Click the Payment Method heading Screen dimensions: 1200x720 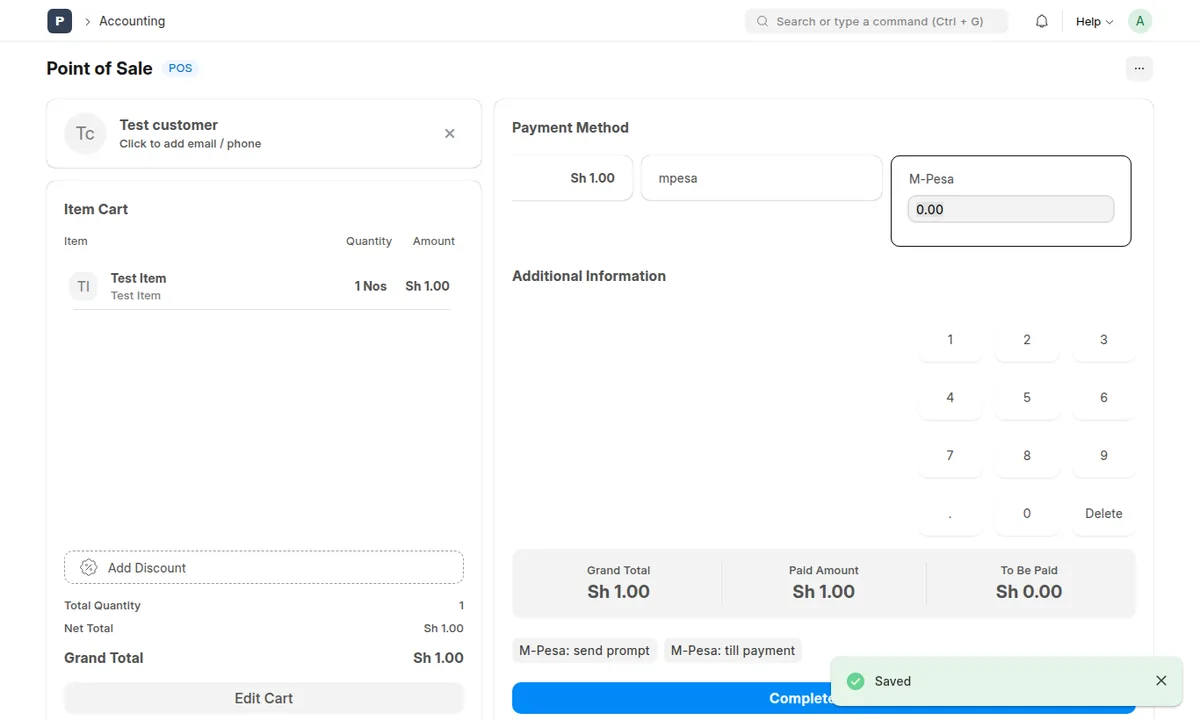[570, 128]
